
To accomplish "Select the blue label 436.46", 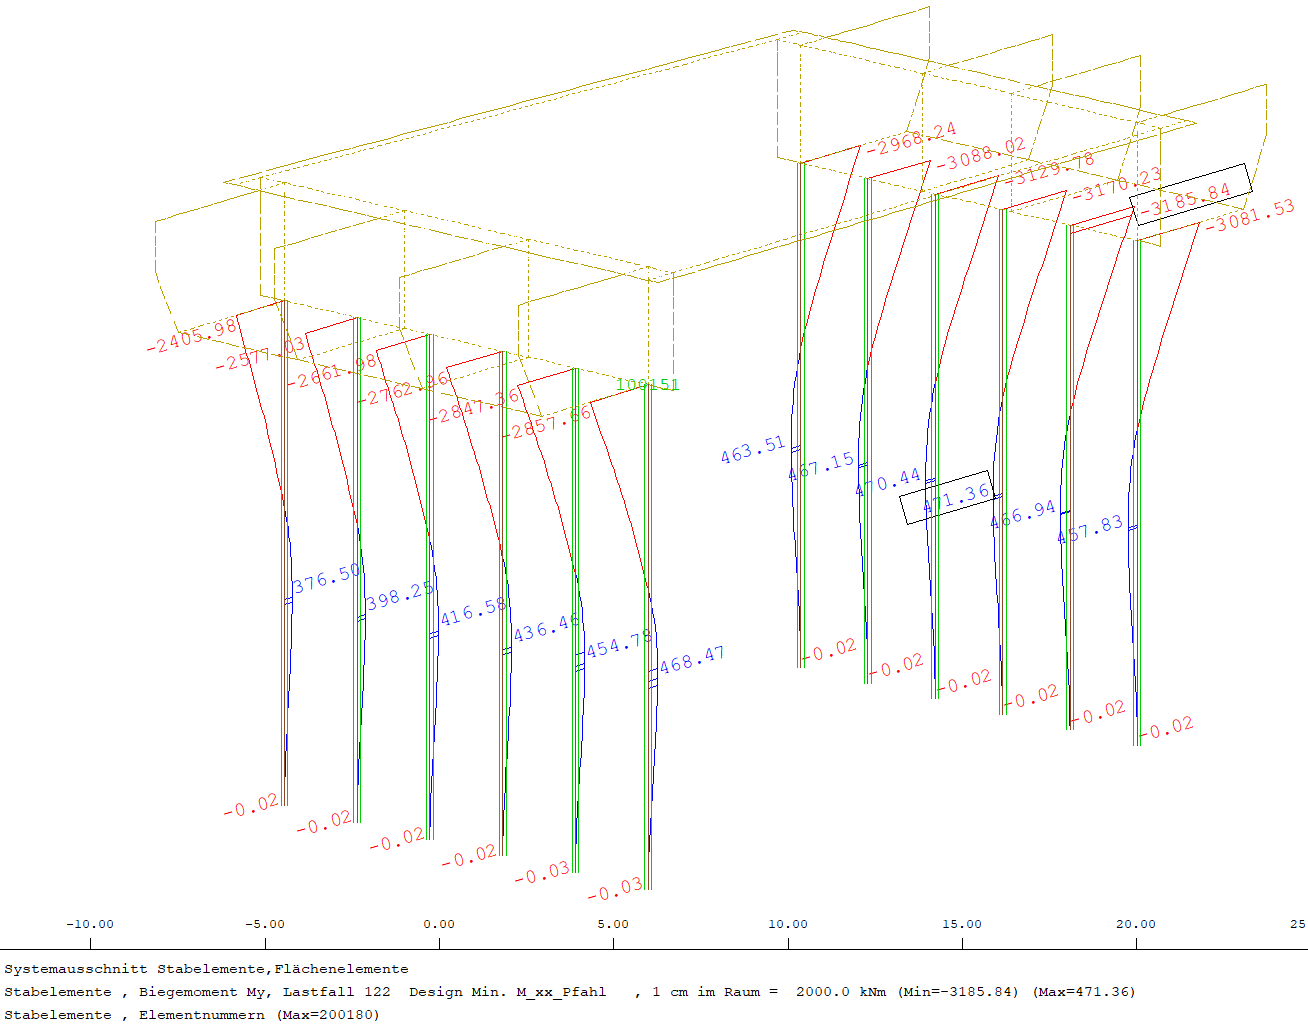I will [546, 628].
